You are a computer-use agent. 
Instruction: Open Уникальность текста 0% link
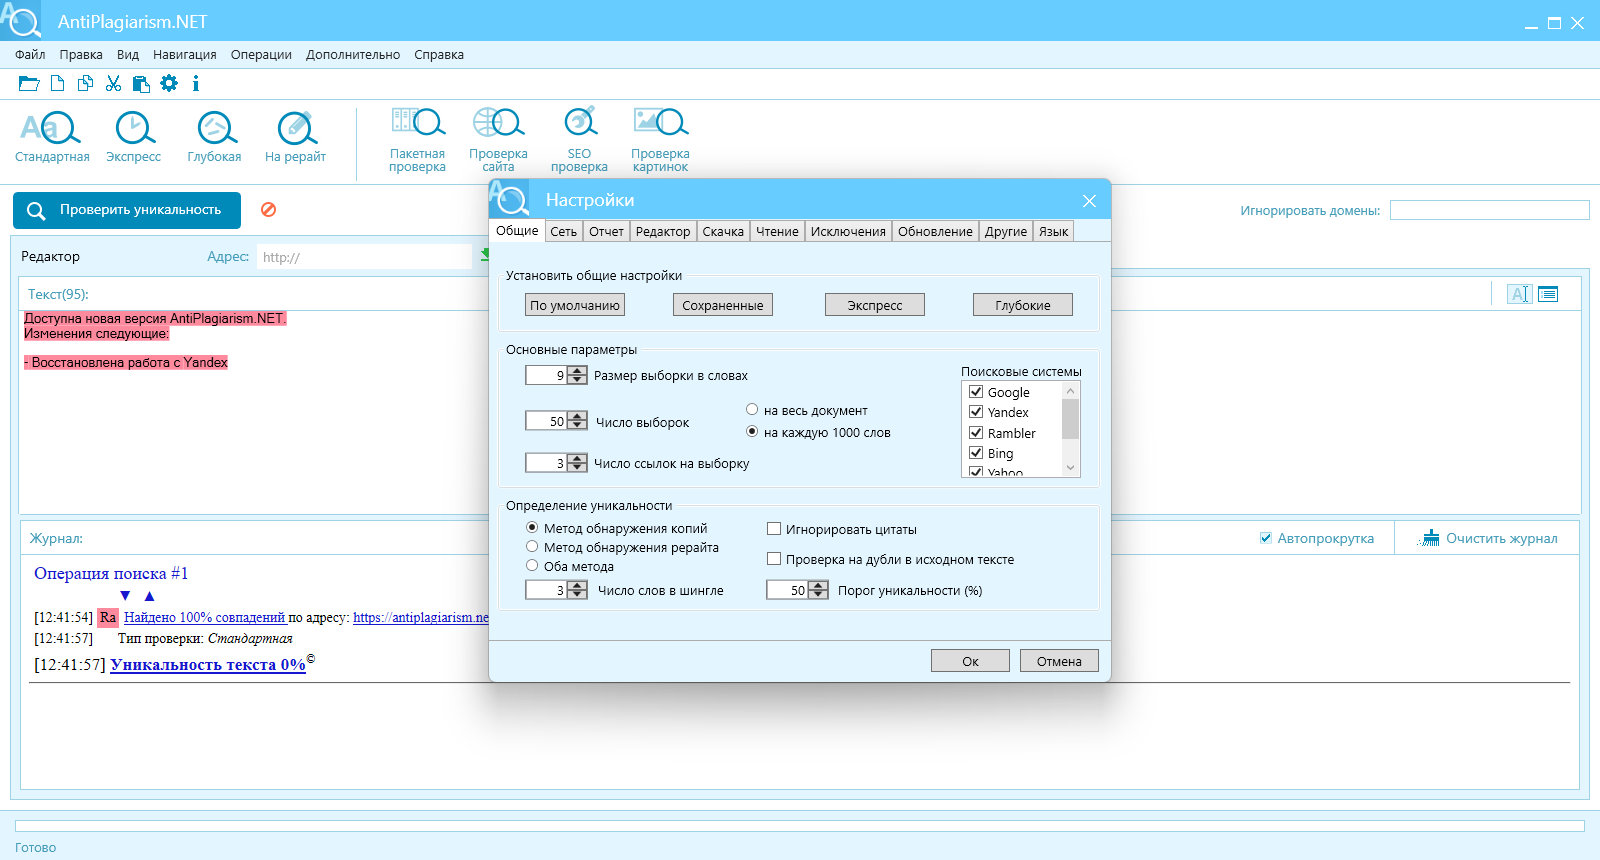[208, 665]
